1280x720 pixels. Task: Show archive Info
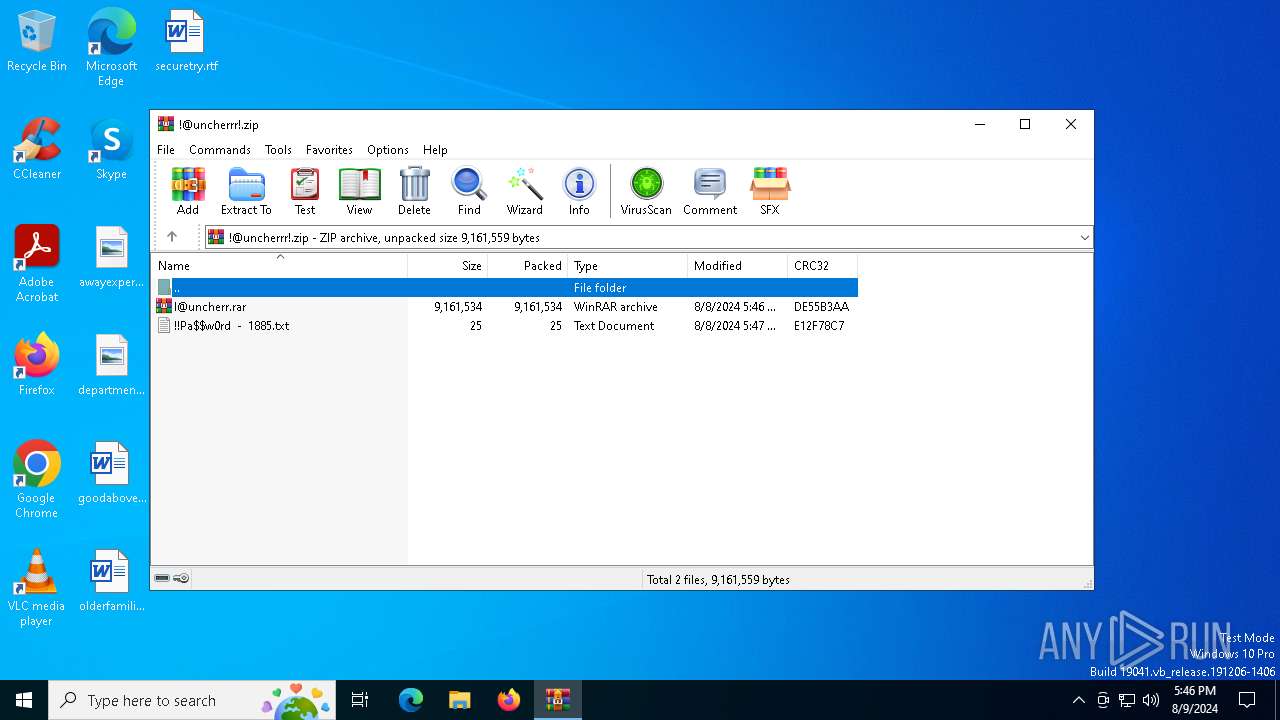coord(579,191)
